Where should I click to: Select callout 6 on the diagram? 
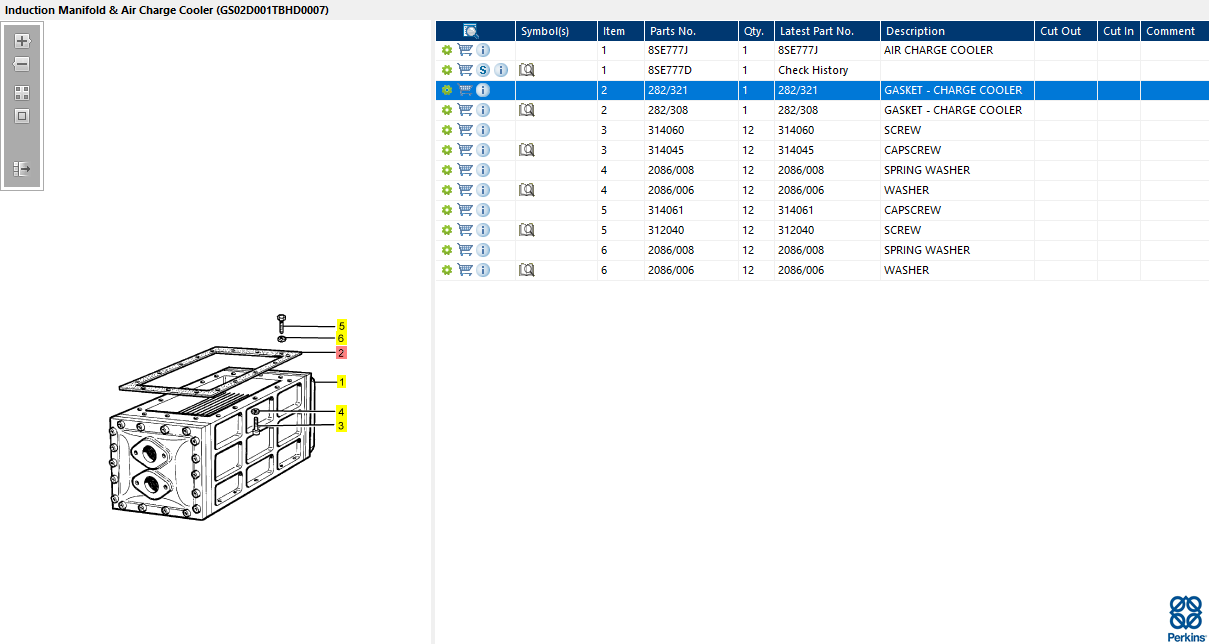341,339
